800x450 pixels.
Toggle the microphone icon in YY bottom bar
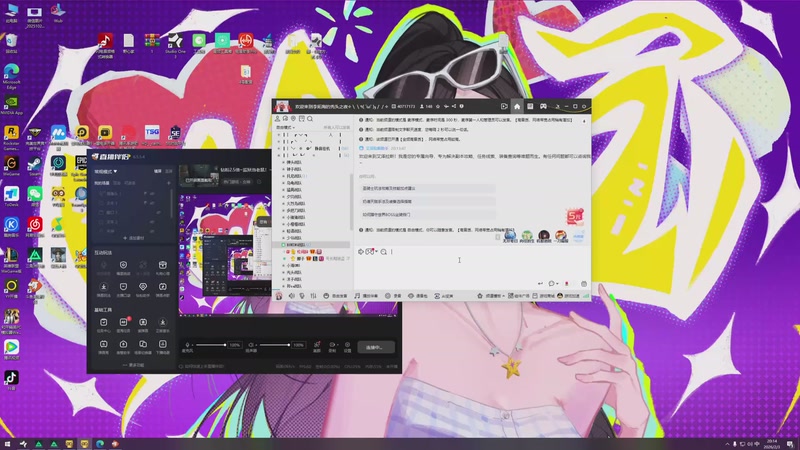pos(302,296)
